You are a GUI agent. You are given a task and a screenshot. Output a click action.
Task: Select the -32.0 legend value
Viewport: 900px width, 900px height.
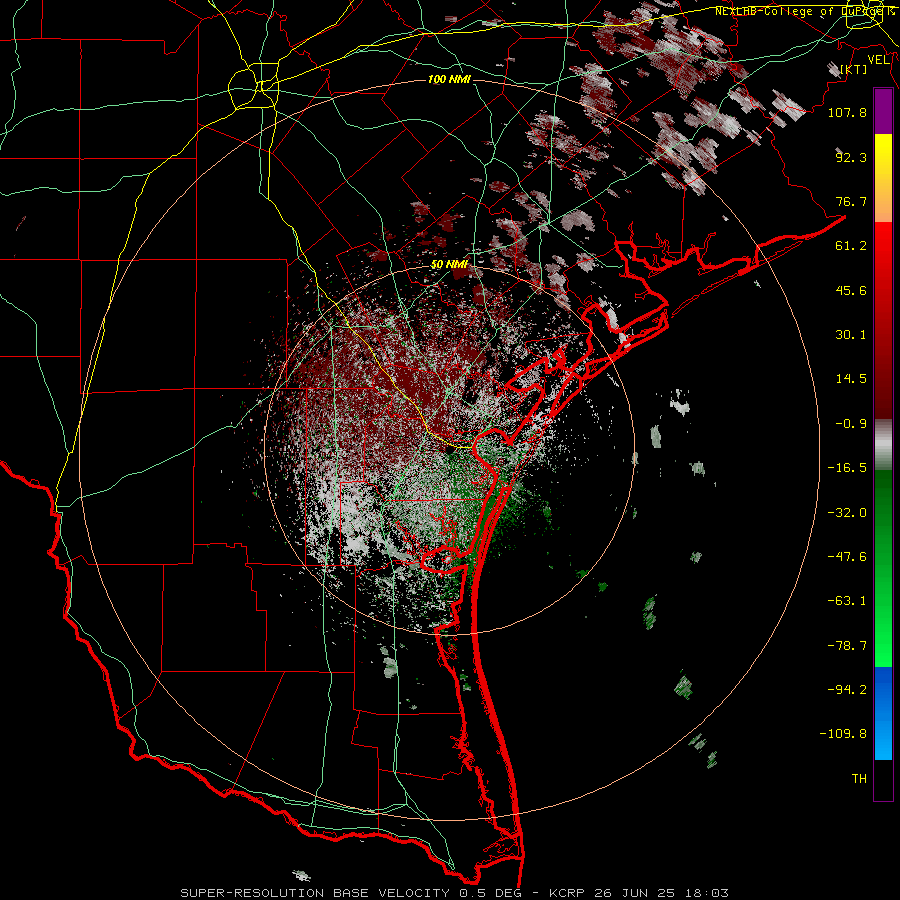tap(847, 513)
